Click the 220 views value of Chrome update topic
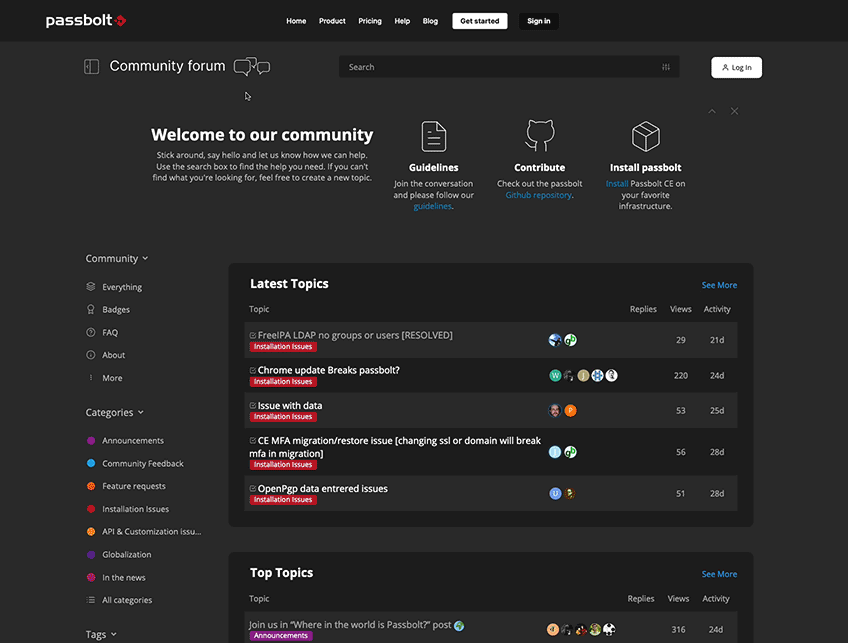 pos(681,375)
